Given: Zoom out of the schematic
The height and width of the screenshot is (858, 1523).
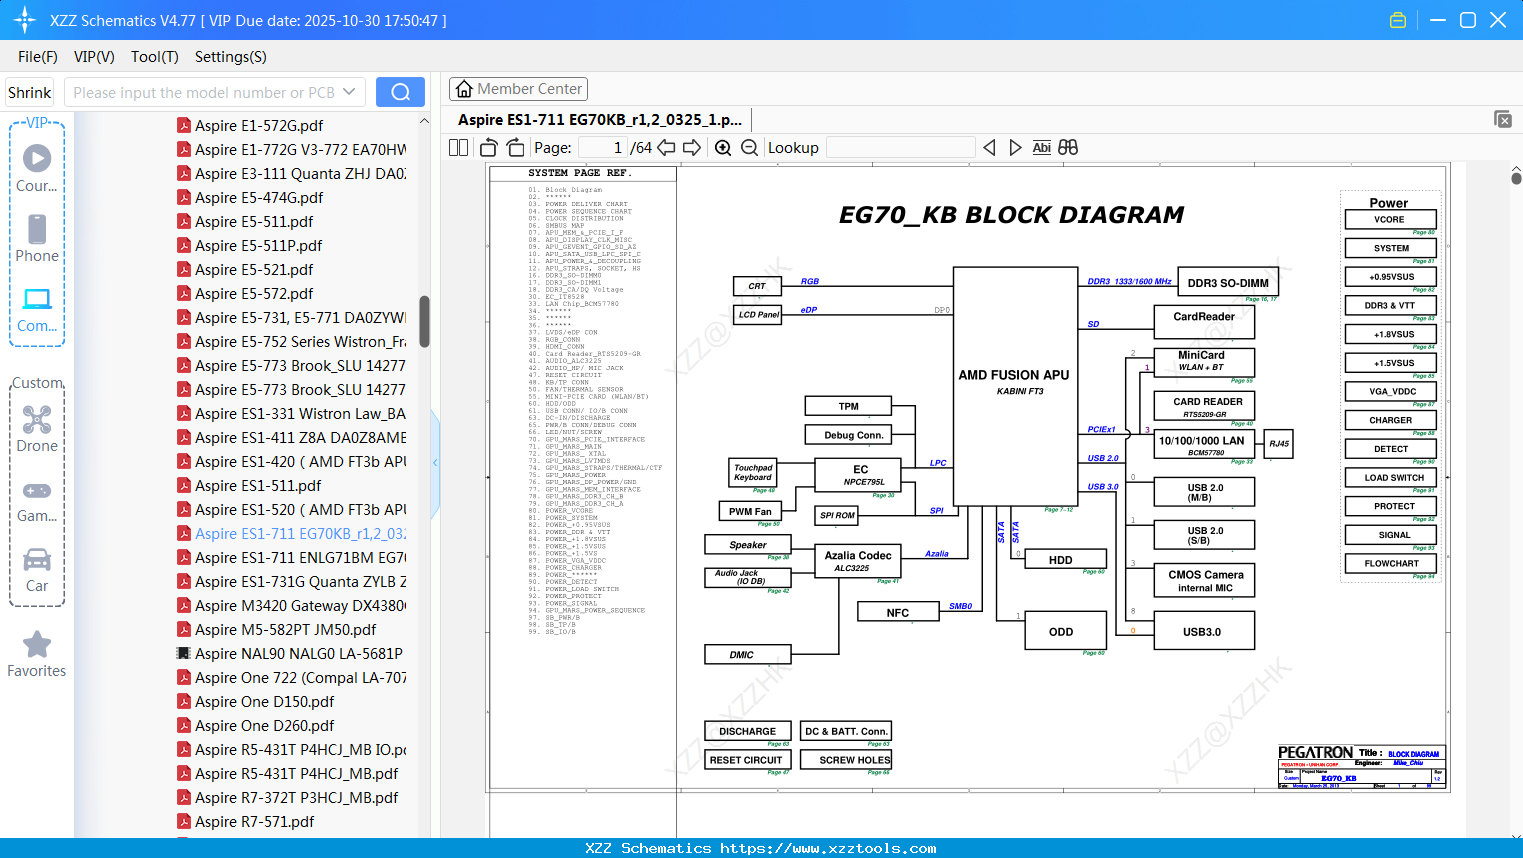Looking at the screenshot, I should 748,147.
